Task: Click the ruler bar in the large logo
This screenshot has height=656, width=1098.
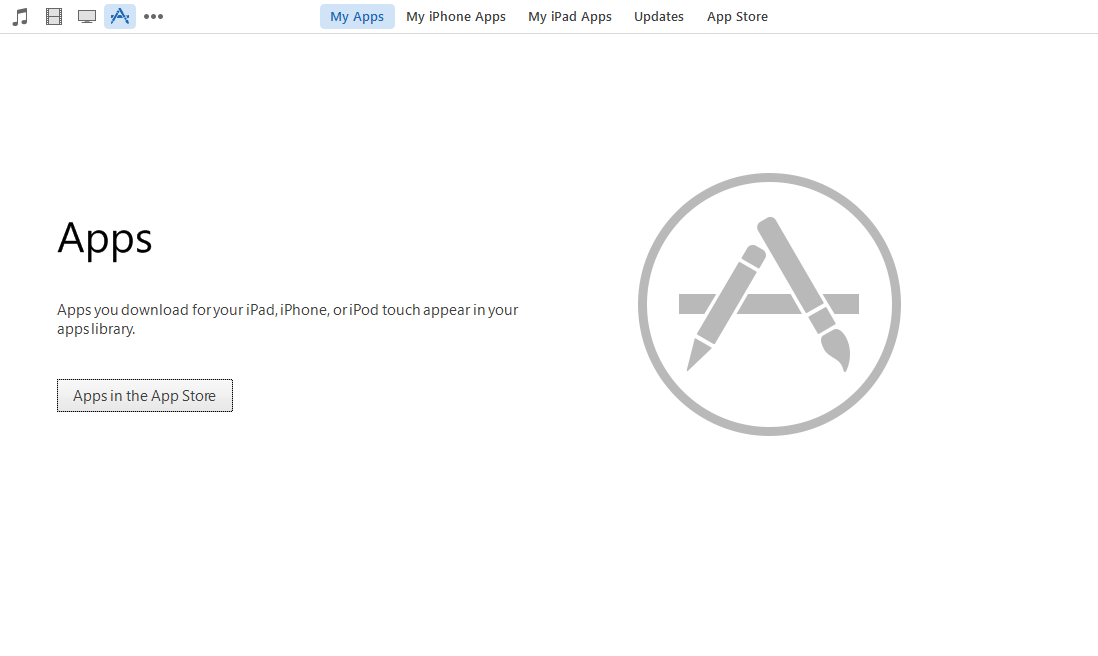Action: click(769, 304)
